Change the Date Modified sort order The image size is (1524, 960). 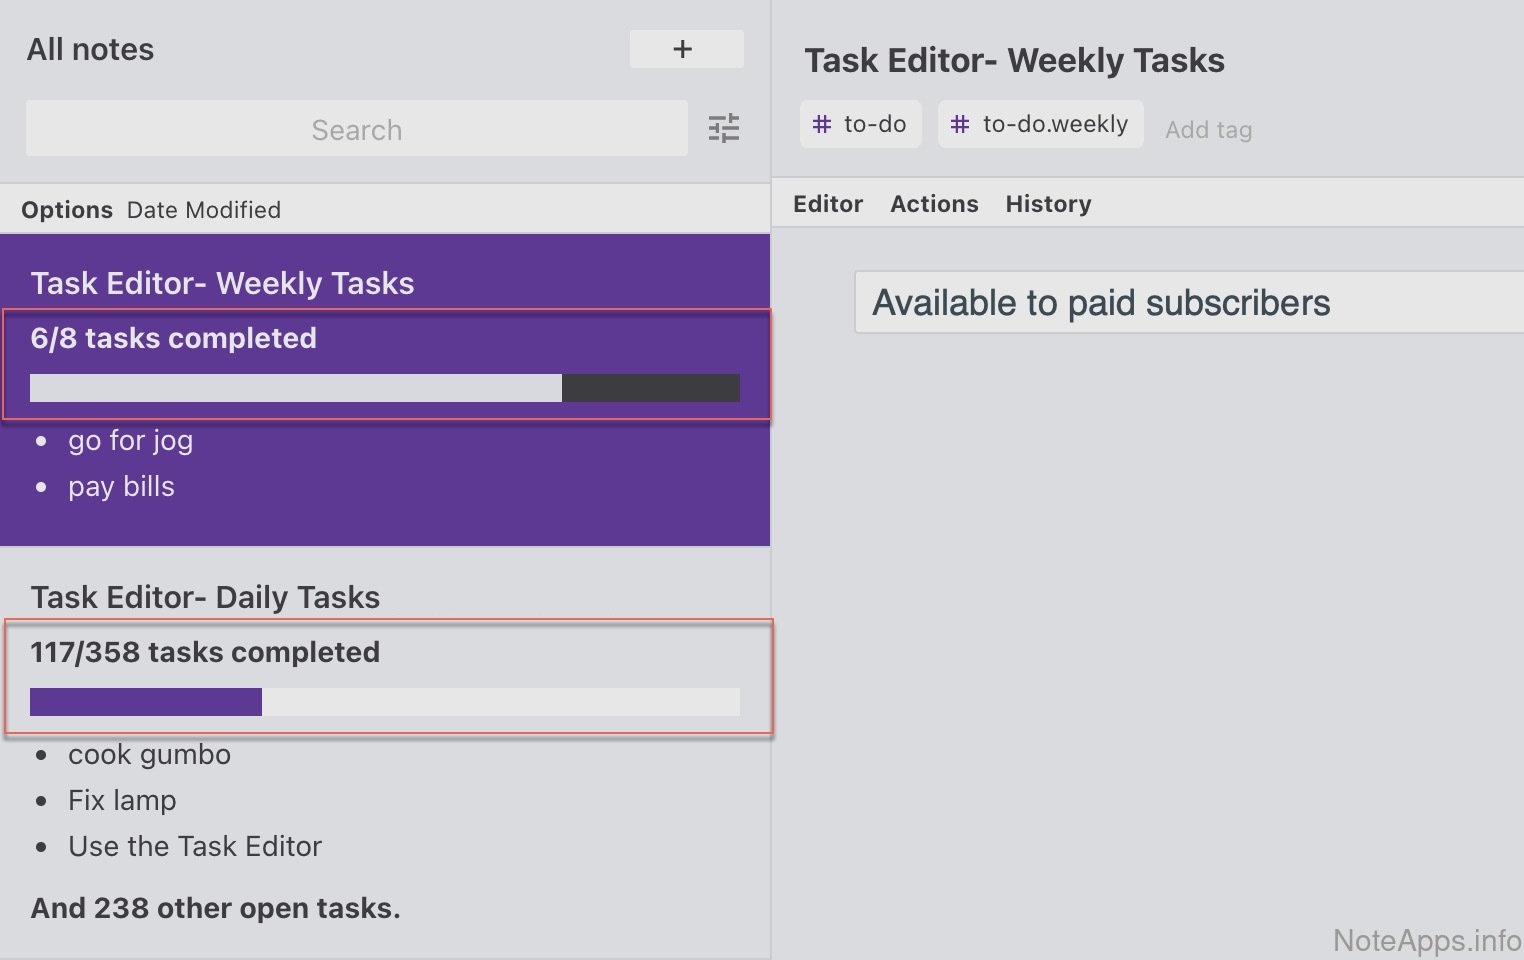pyautogui.click(x=204, y=210)
